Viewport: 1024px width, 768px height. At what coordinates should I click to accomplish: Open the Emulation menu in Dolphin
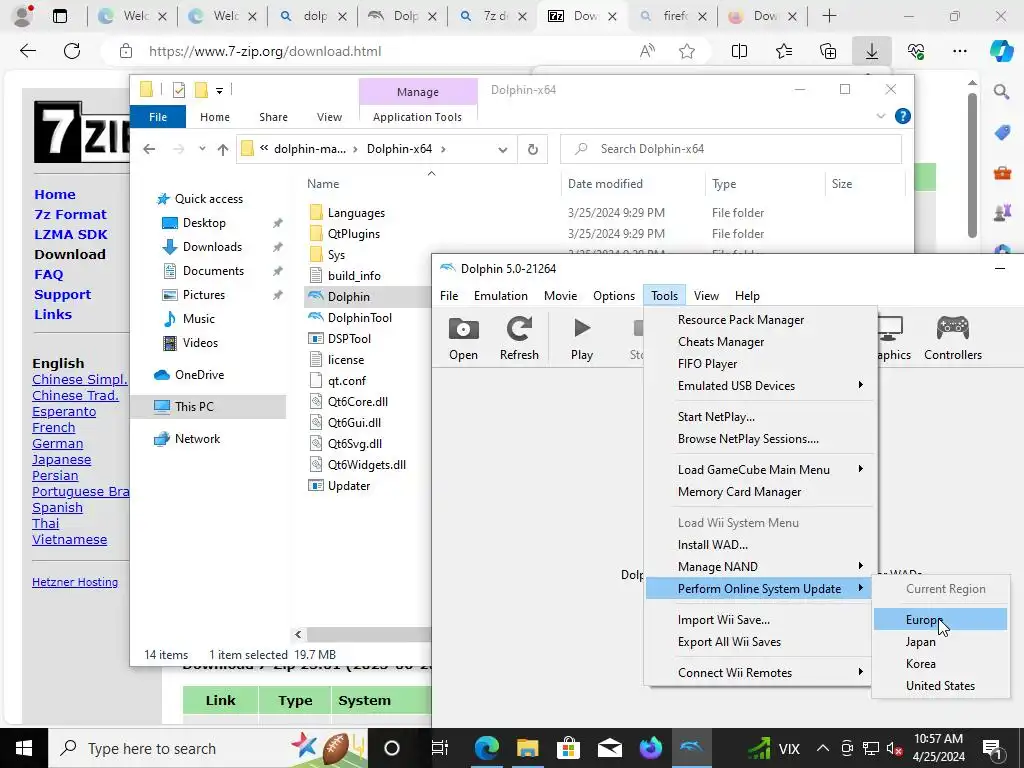(500, 296)
